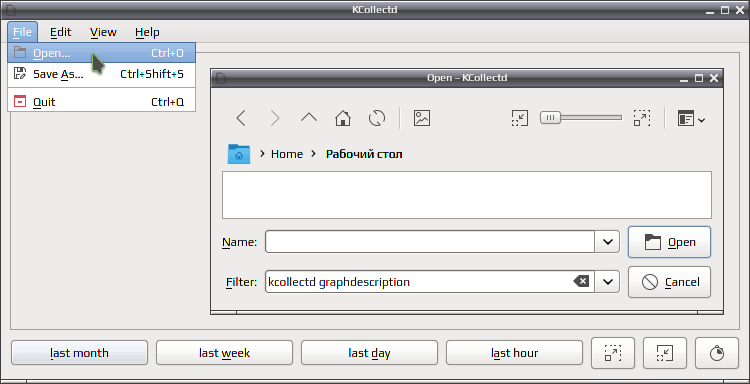Image resolution: width=750 pixels, height=384 pixels.
Task: Clear the Filter text with the erase icon
Action: click(581, 282)
